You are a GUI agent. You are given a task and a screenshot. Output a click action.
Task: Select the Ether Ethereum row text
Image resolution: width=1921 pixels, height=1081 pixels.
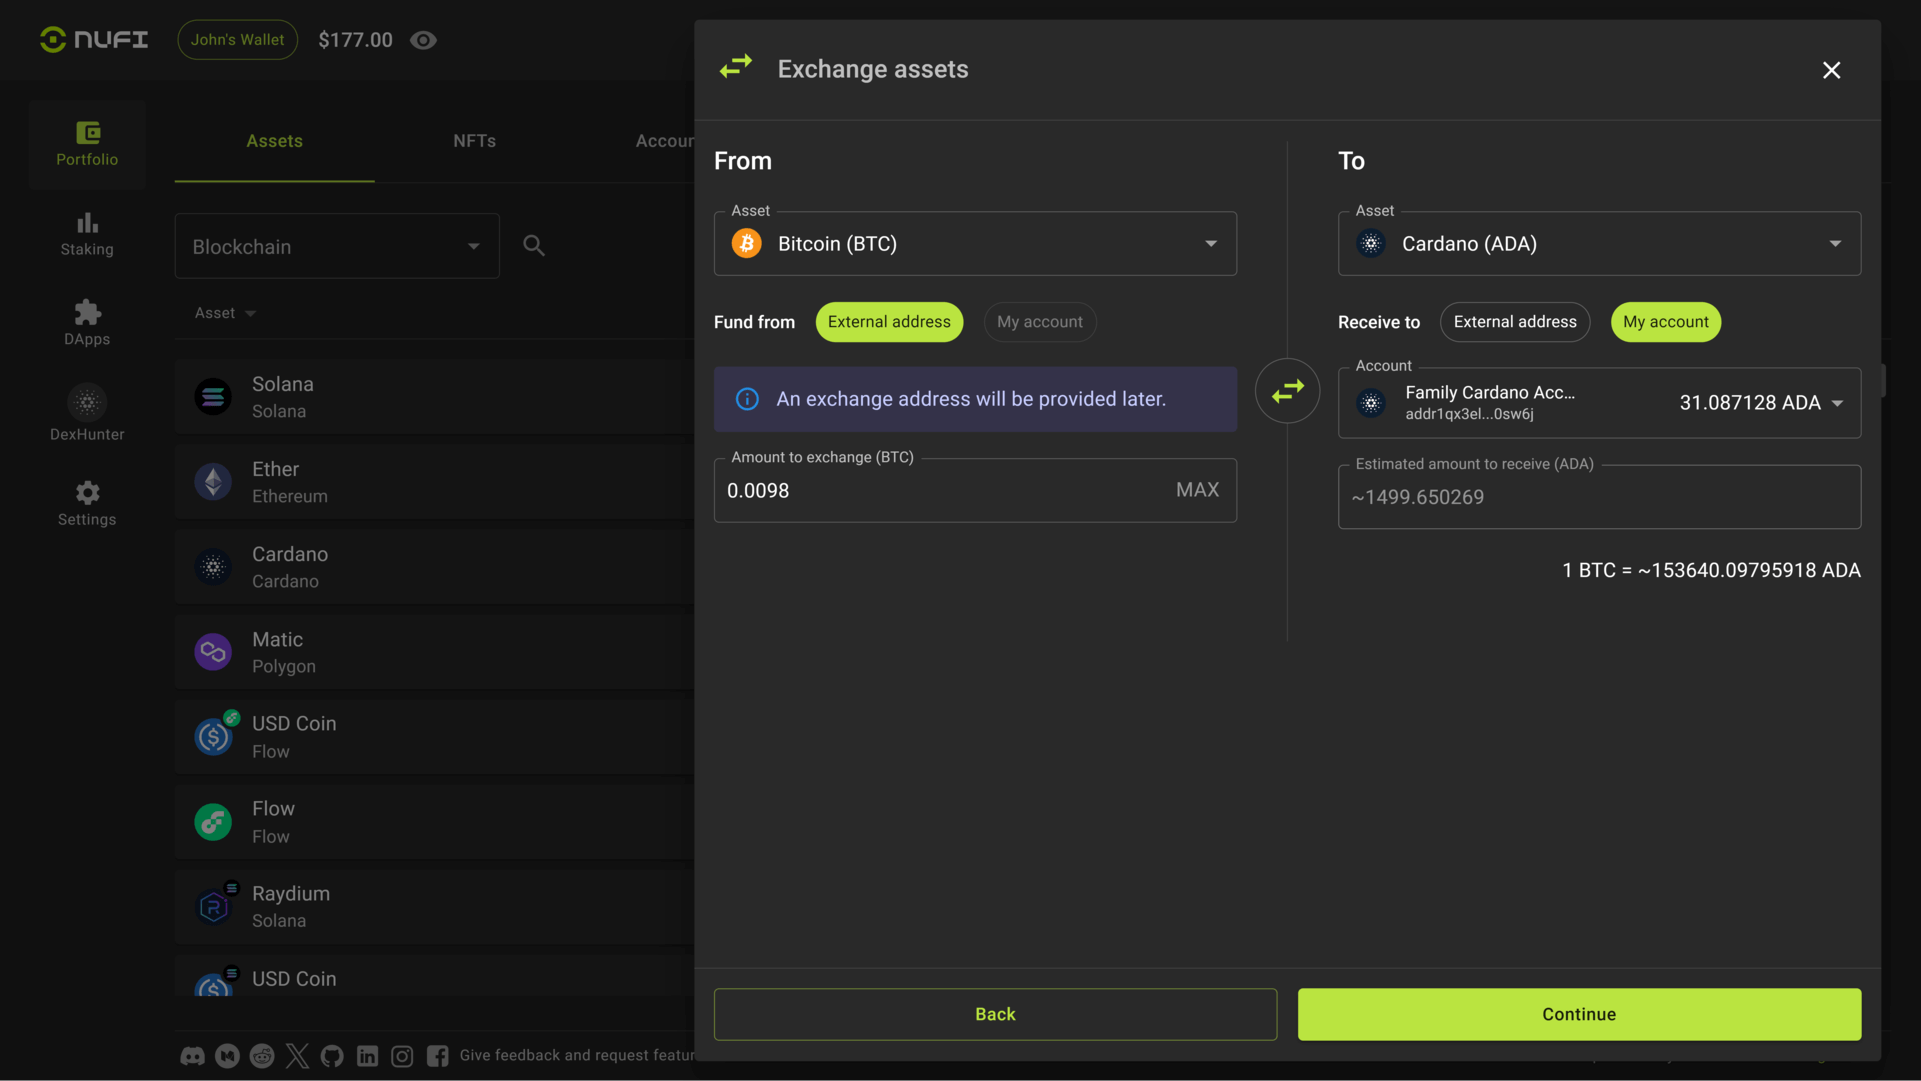click(x=289, y=482)
